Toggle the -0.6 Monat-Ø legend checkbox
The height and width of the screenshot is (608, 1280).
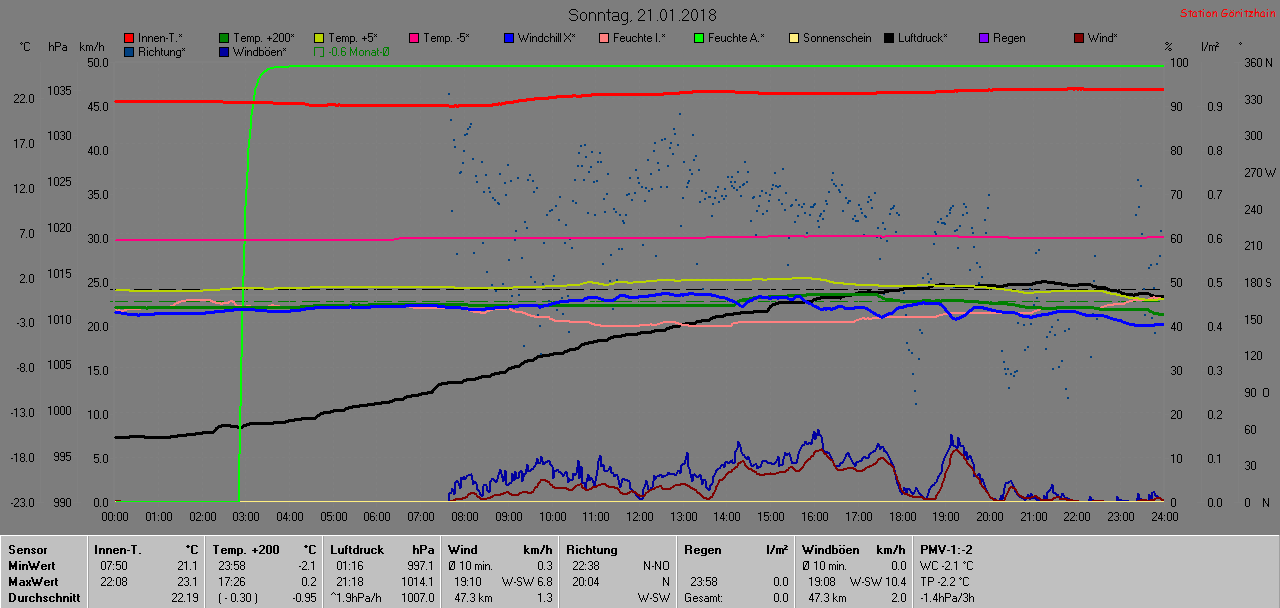point(320,52)
